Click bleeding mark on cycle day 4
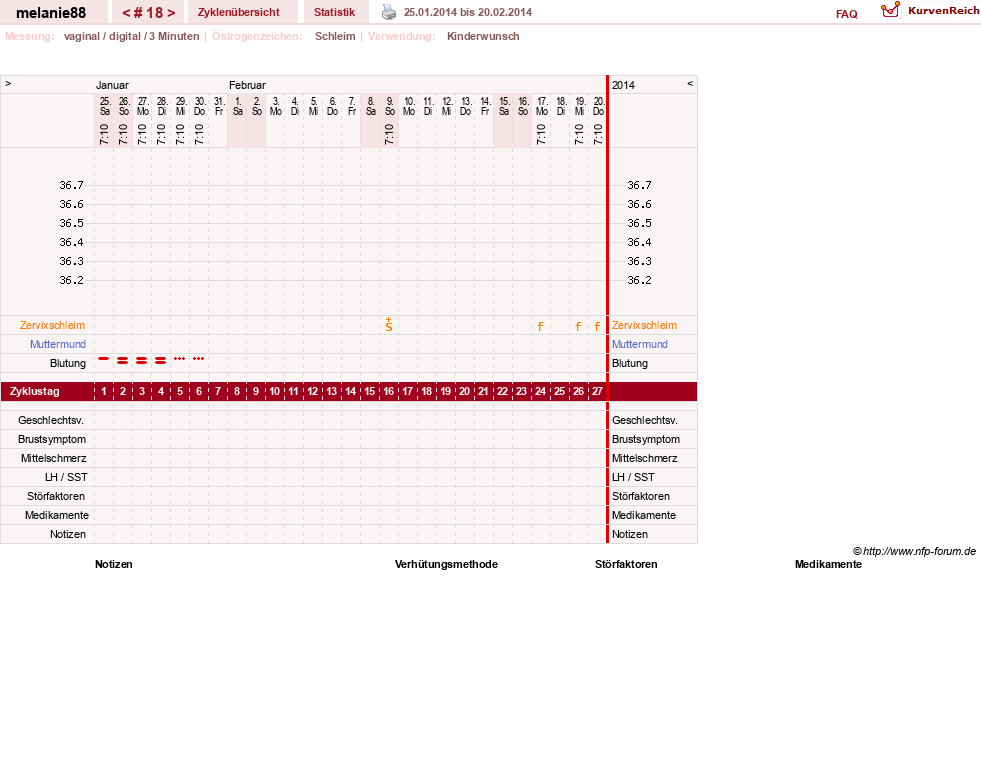 coord(161,360)
